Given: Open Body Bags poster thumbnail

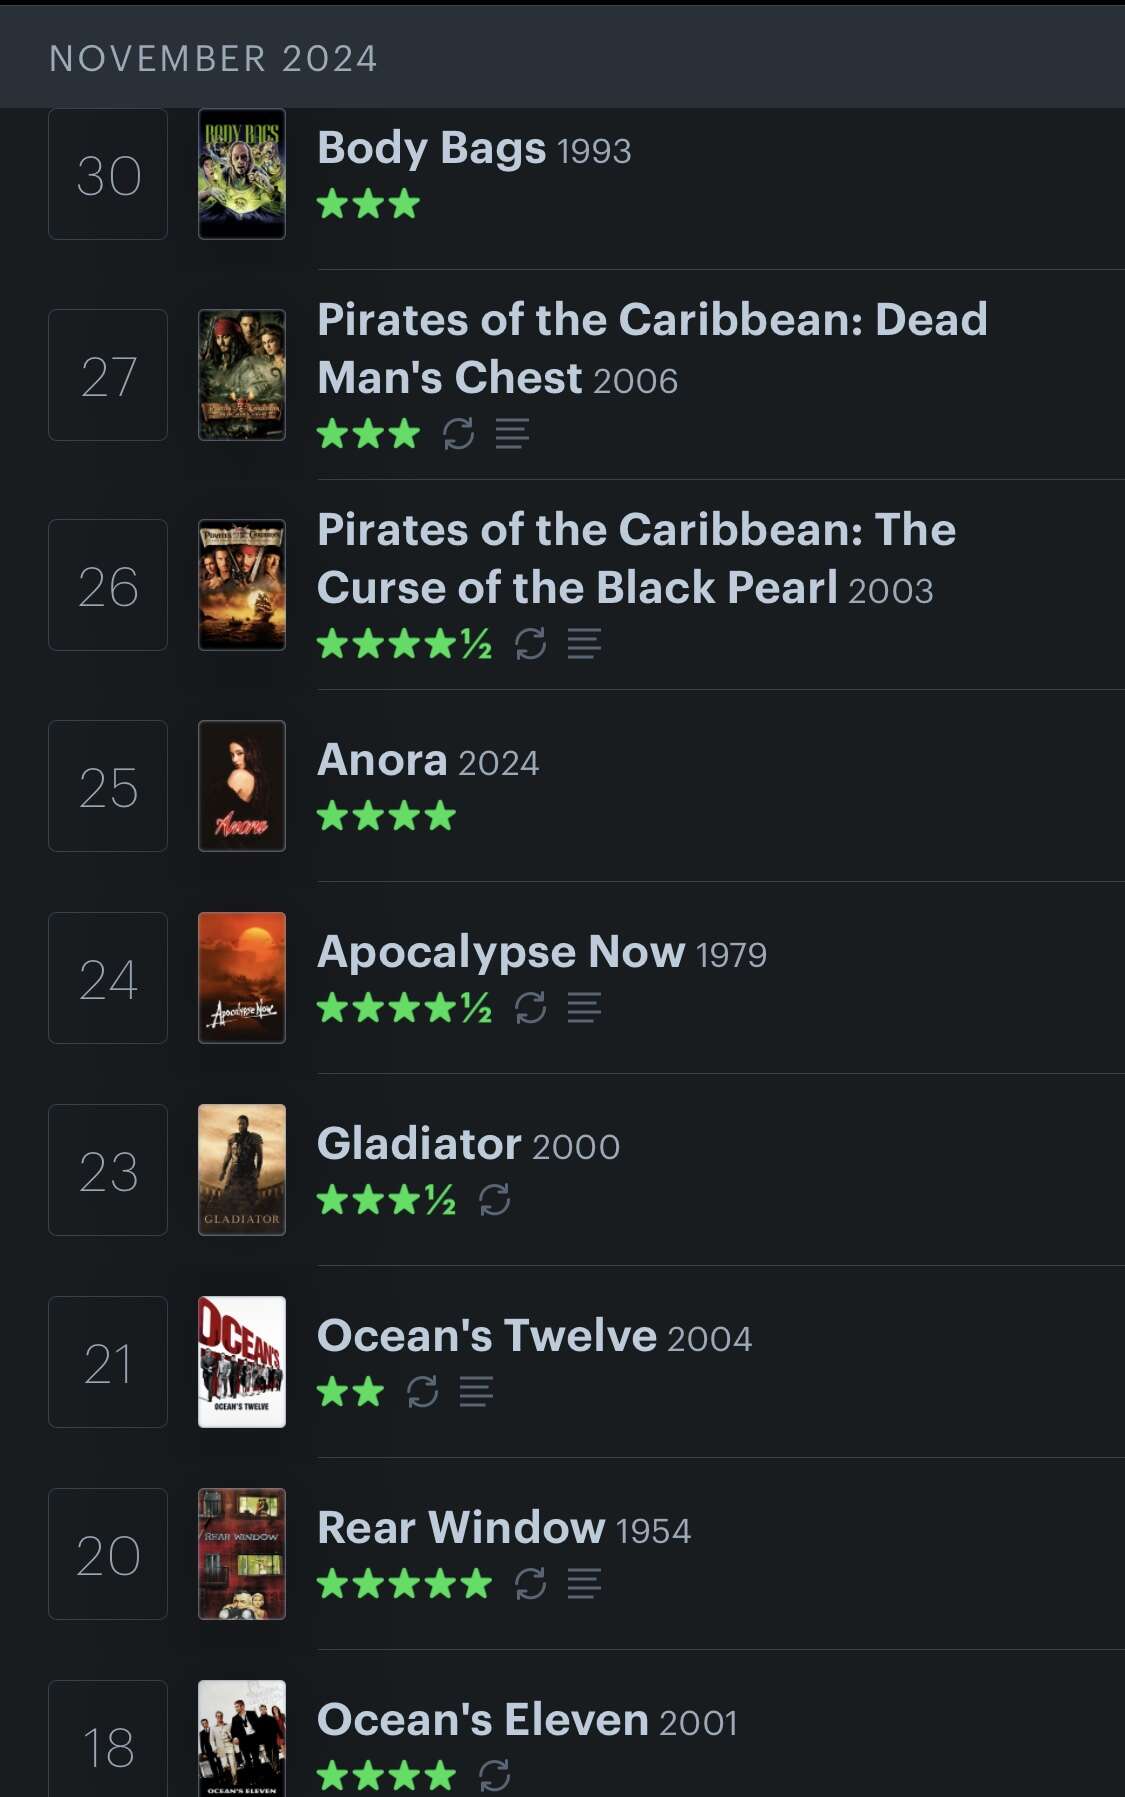Looking at the screenshot, I should [242, 174].
